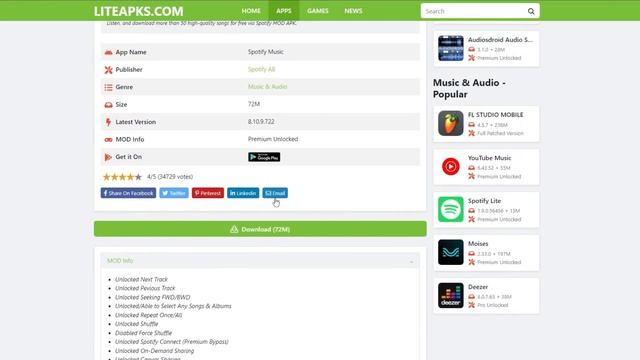Image resolution: width=640 pixels, height=360 pixels.
Task: Share via Pinterest button
Action: tap(208, 193)
